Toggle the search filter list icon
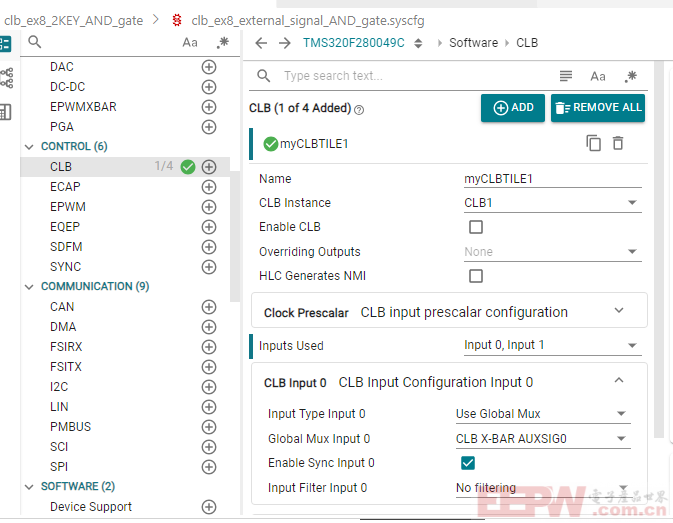Viewport: 673px width, 523px height. click(x=566, y=76)
